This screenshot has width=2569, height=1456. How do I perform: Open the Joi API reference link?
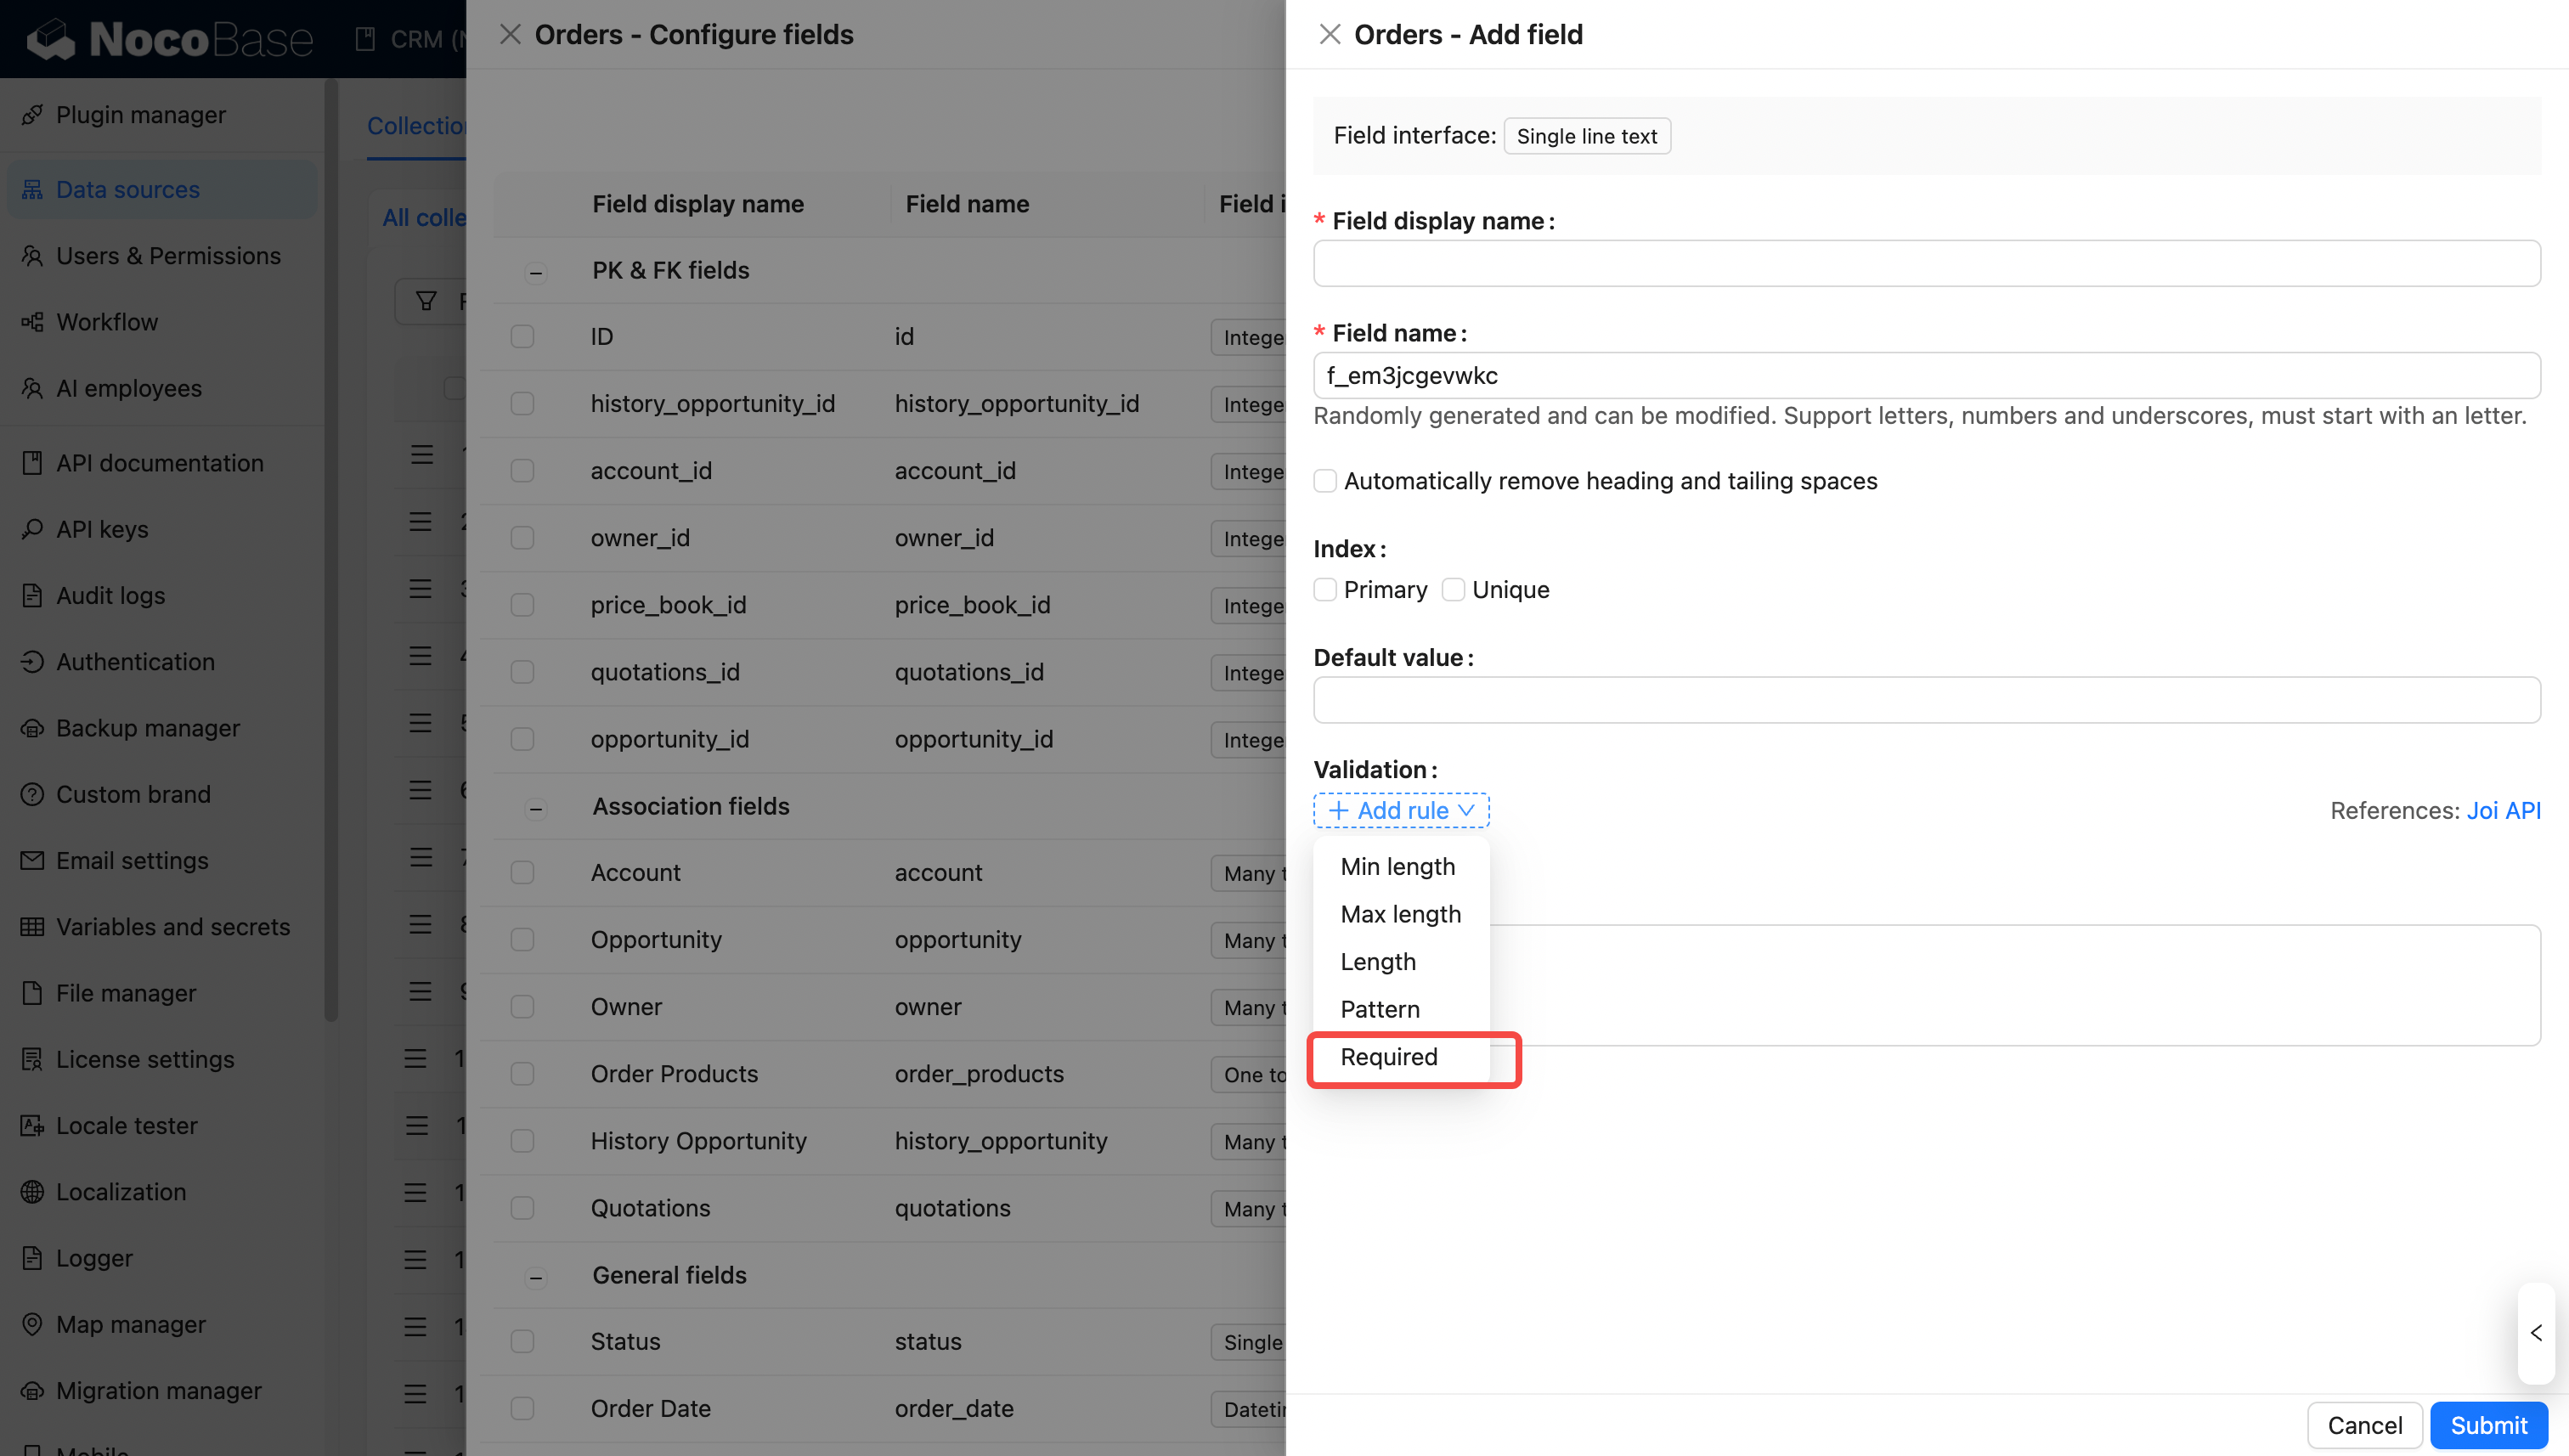click(2503, 810)
